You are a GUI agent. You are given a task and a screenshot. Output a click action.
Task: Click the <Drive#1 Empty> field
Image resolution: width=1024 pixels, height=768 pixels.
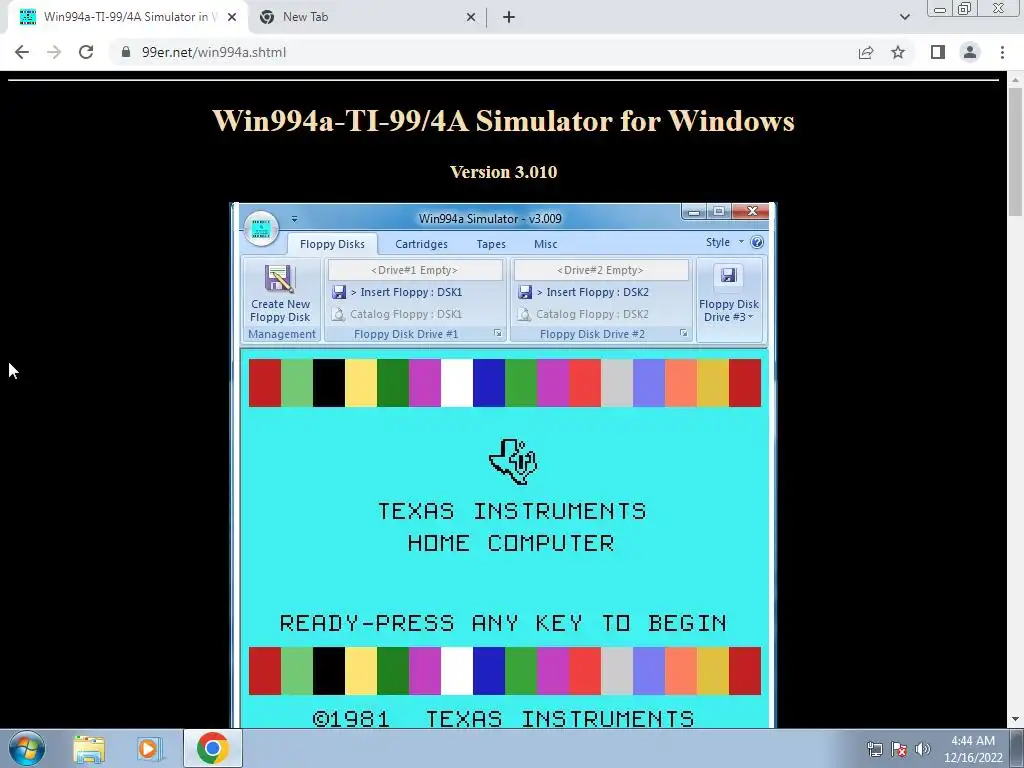point(415,270)
